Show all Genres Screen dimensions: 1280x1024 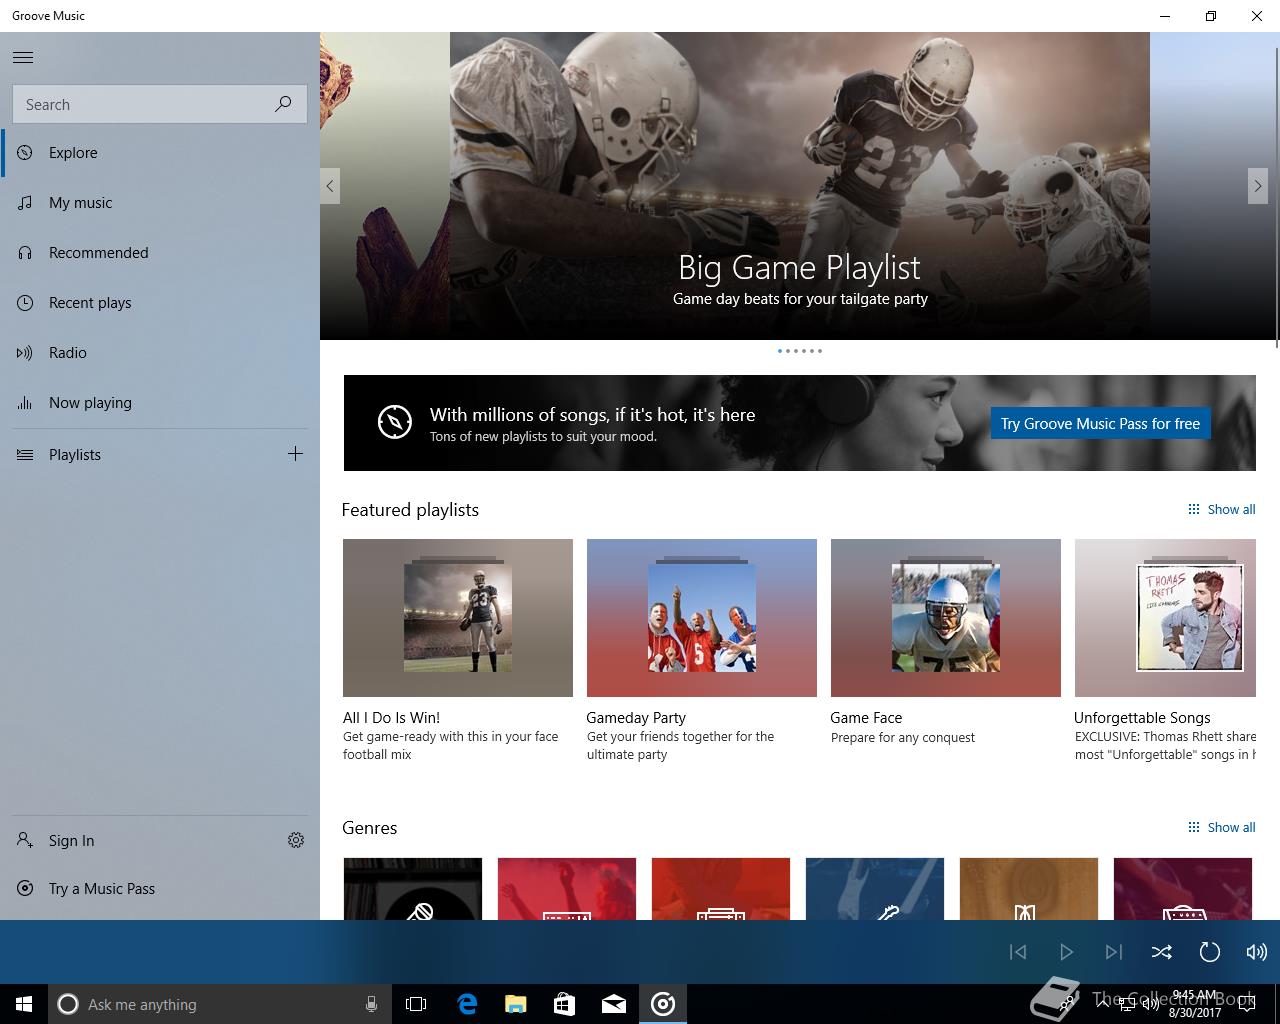(1221, 828)
